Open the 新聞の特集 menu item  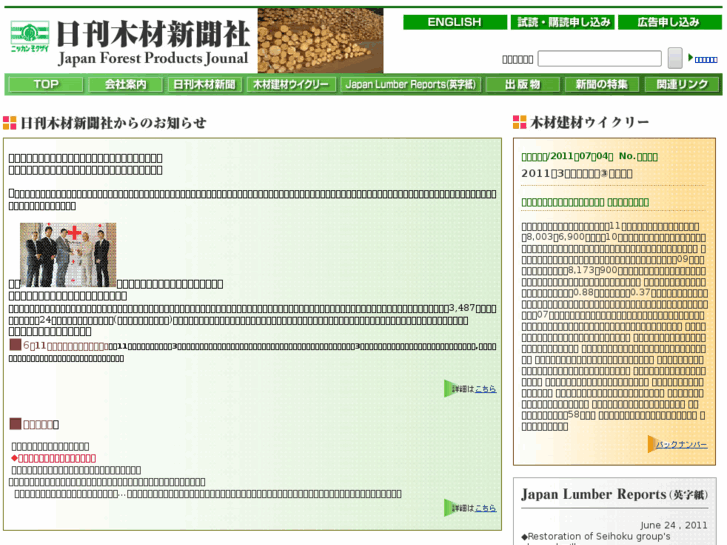coord(602,84)
